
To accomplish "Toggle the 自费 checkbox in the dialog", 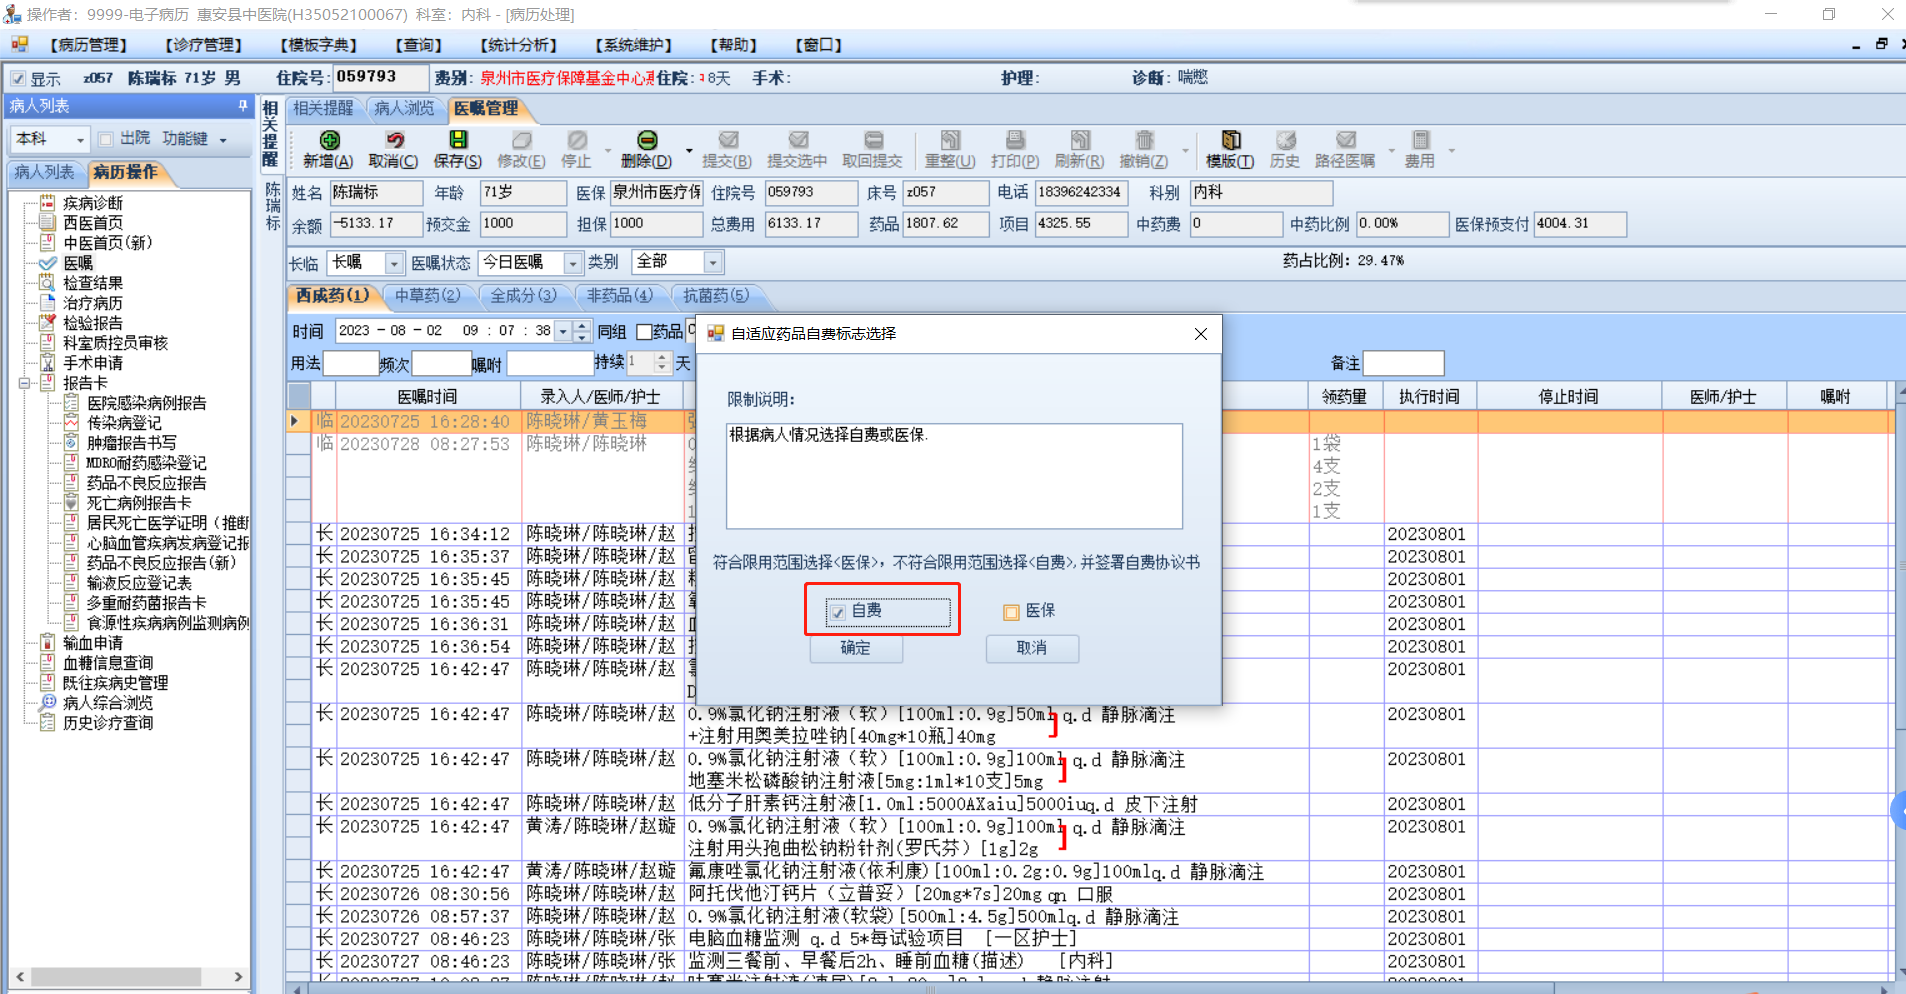I will [838, 611].
